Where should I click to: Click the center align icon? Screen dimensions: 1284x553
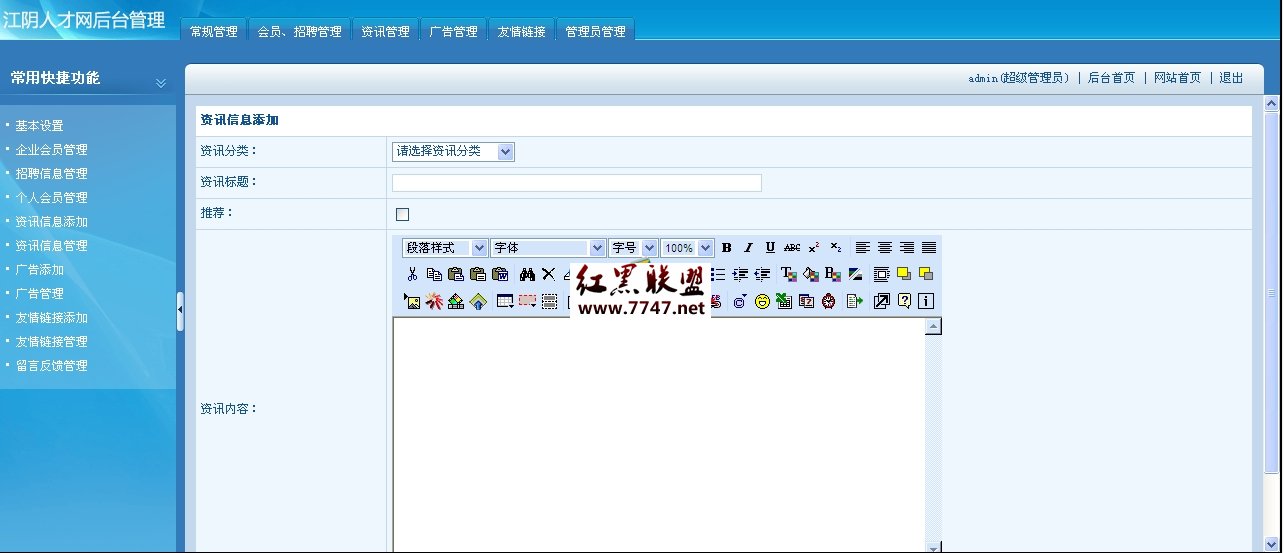[x=884, y=248]
